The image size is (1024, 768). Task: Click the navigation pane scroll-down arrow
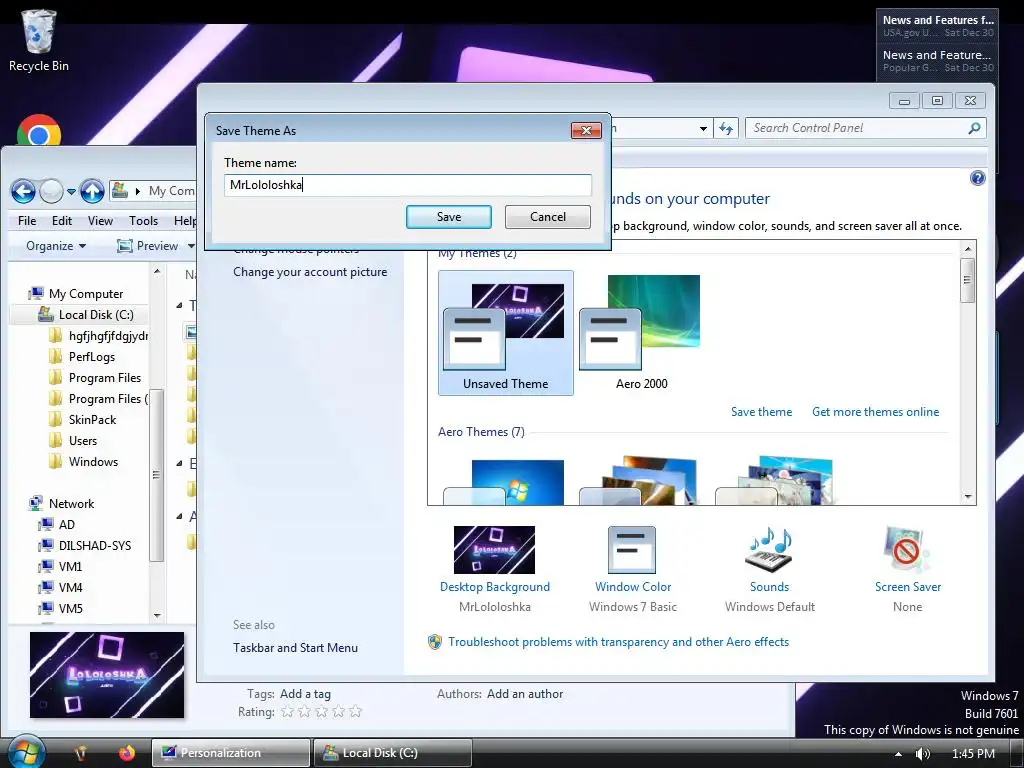[x=157, y=615]
